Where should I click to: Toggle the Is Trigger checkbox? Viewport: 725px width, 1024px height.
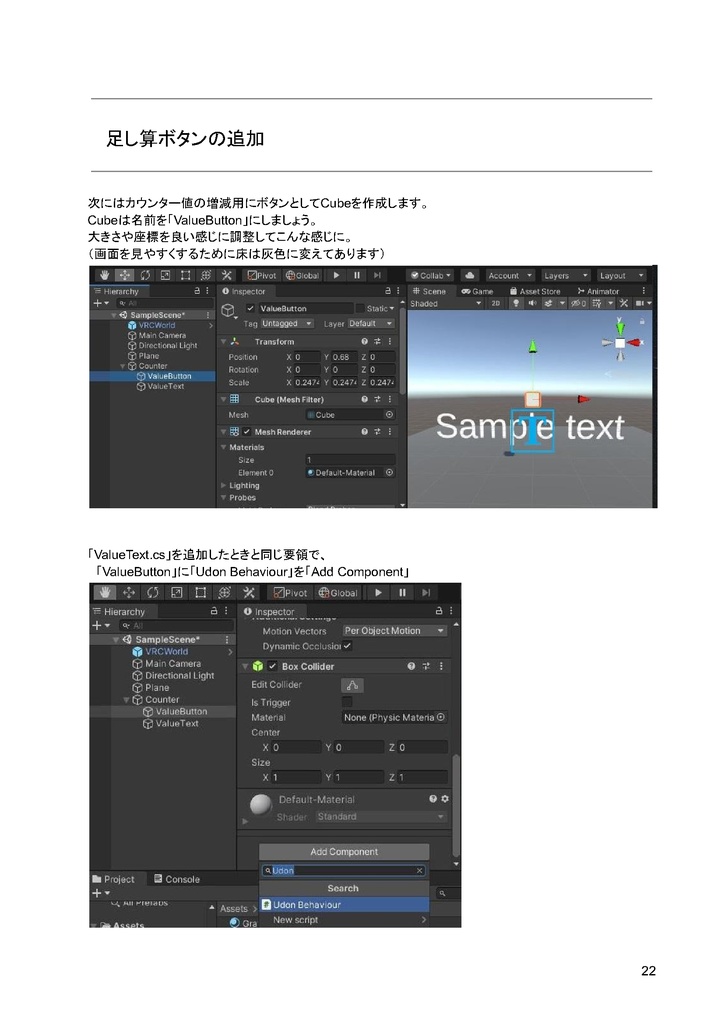(347, 702)
